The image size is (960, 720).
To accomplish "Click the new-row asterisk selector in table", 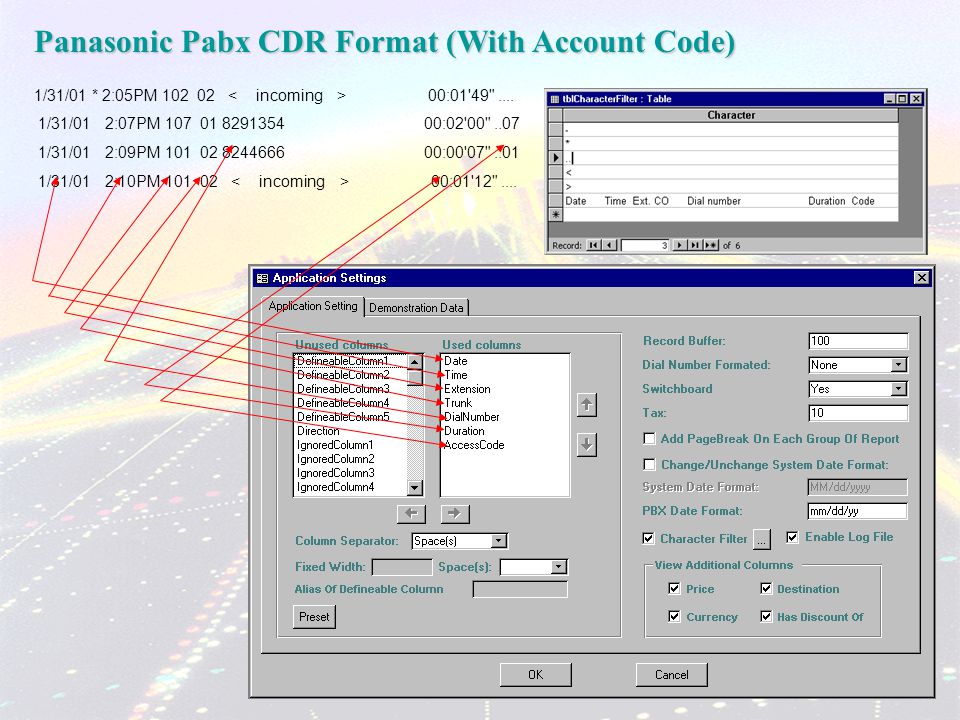I will click(556, 214).
